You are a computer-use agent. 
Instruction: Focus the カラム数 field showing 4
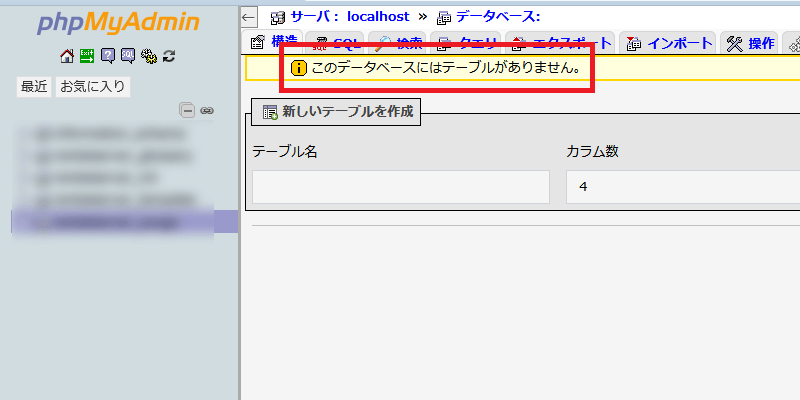[x=683, y=187]
